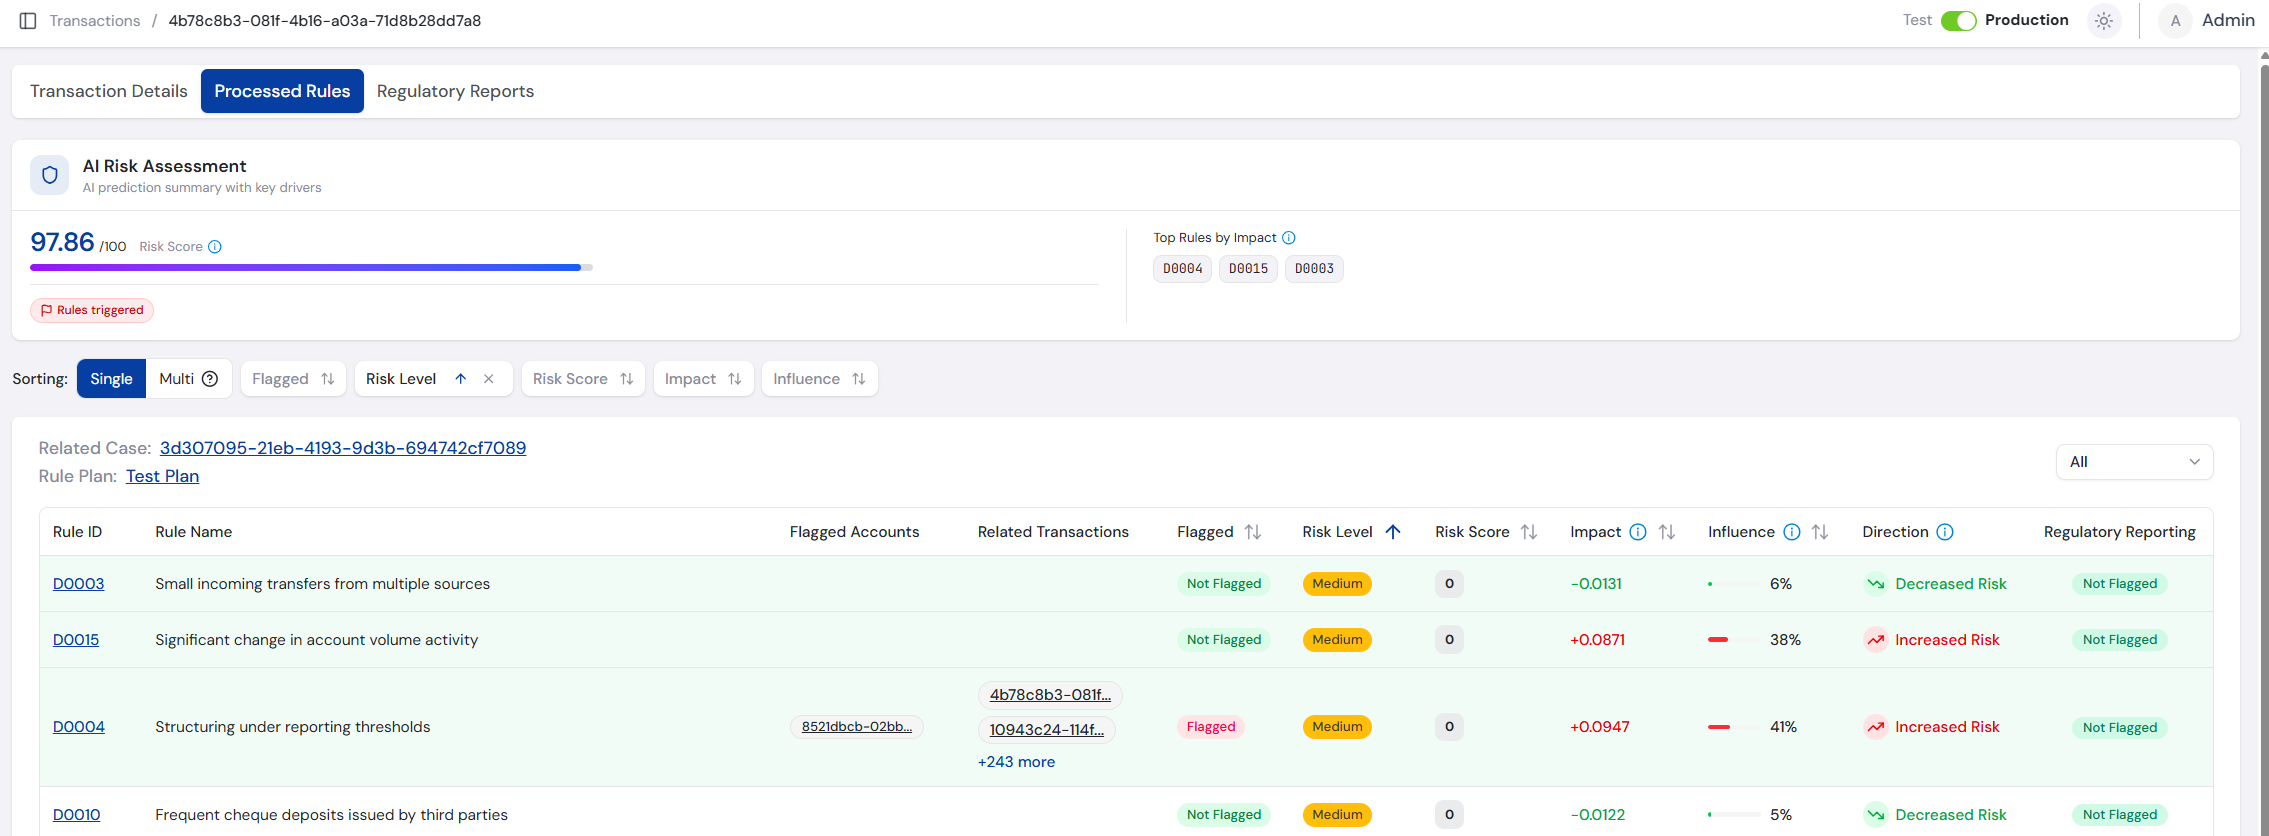Toggle the Test/Production environment switch
This screenshot has width=2269, height=836.
[x=1958, y=21]
